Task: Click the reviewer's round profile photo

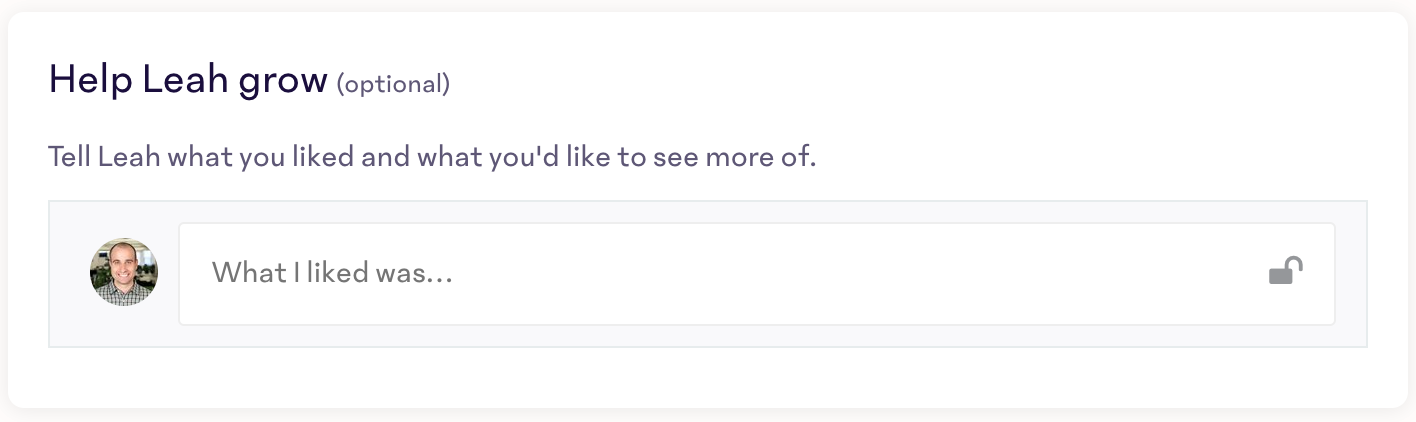Action: click(124, 272)
